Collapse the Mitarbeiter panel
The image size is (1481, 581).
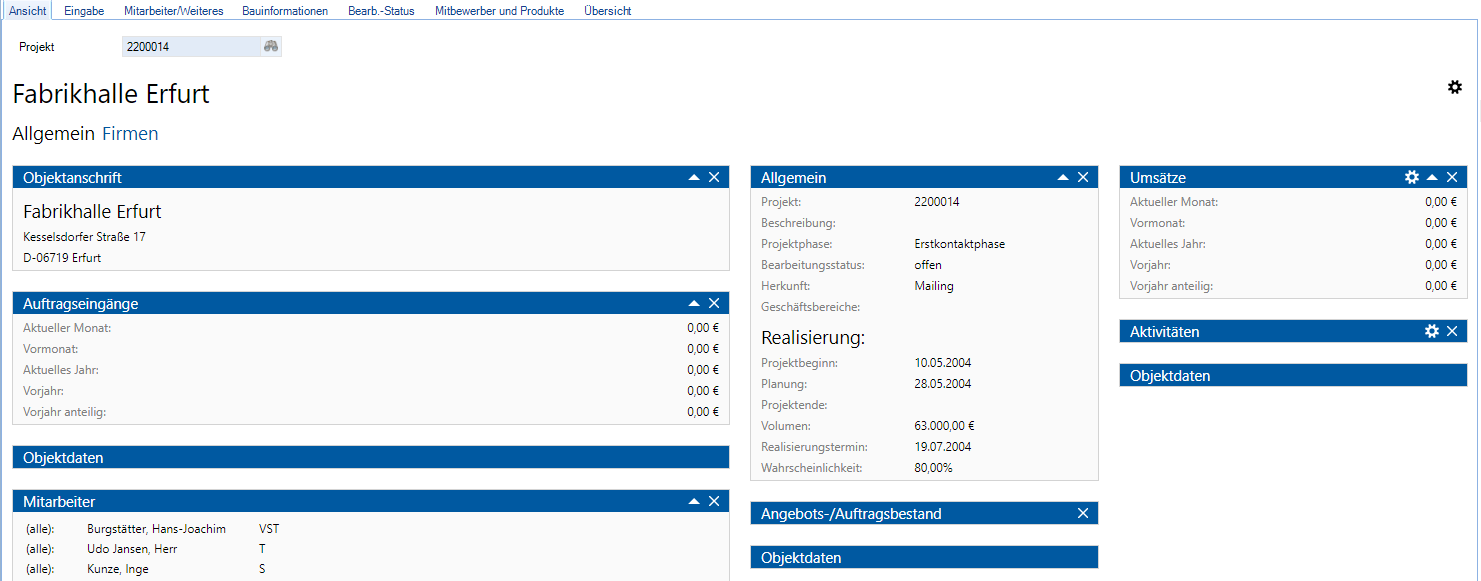click(694, 501)
